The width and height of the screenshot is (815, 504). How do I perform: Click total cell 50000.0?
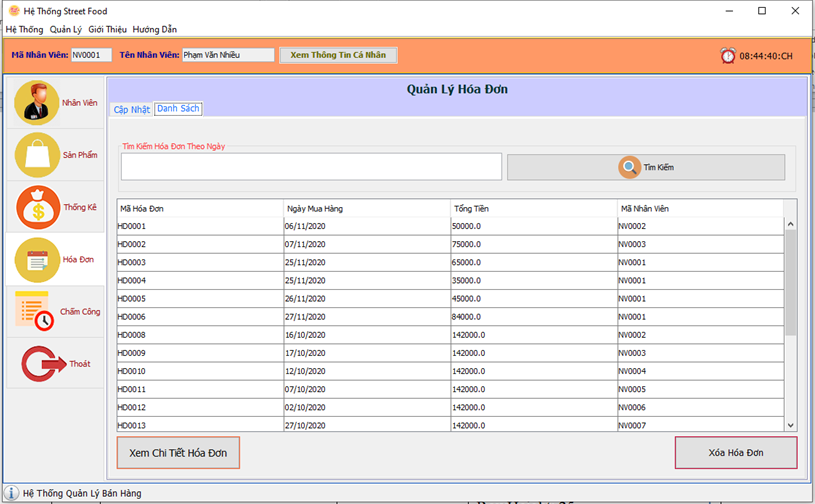tap(534, 226)
